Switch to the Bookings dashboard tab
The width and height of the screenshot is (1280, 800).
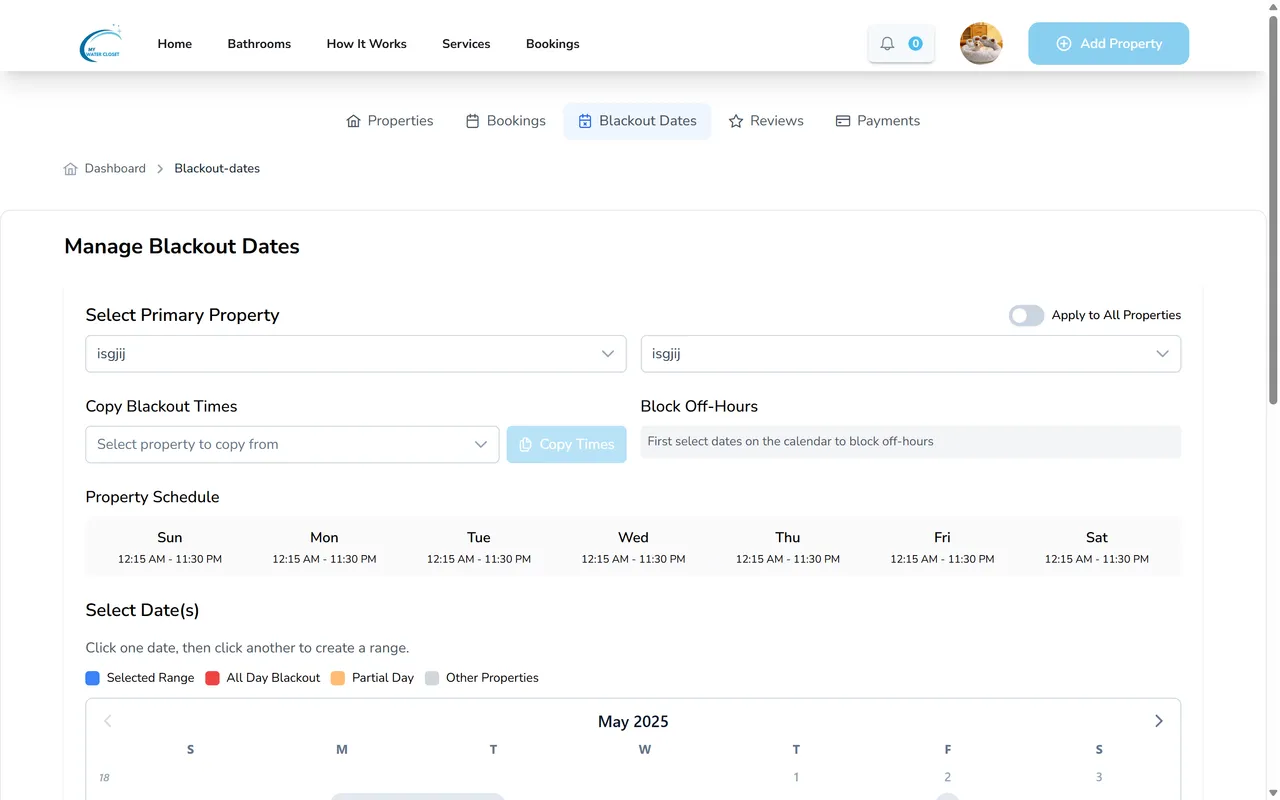pyautogui.click(x=505, y=121)
